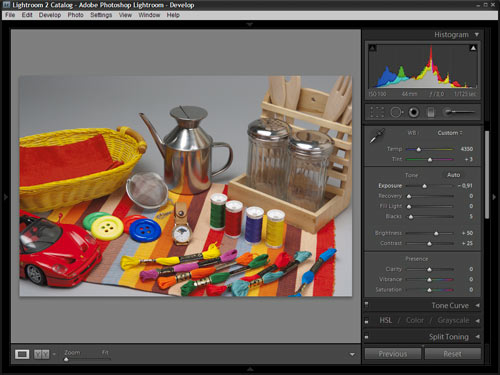
Task: Click the Auto tone button
Action: click(453, 175)
